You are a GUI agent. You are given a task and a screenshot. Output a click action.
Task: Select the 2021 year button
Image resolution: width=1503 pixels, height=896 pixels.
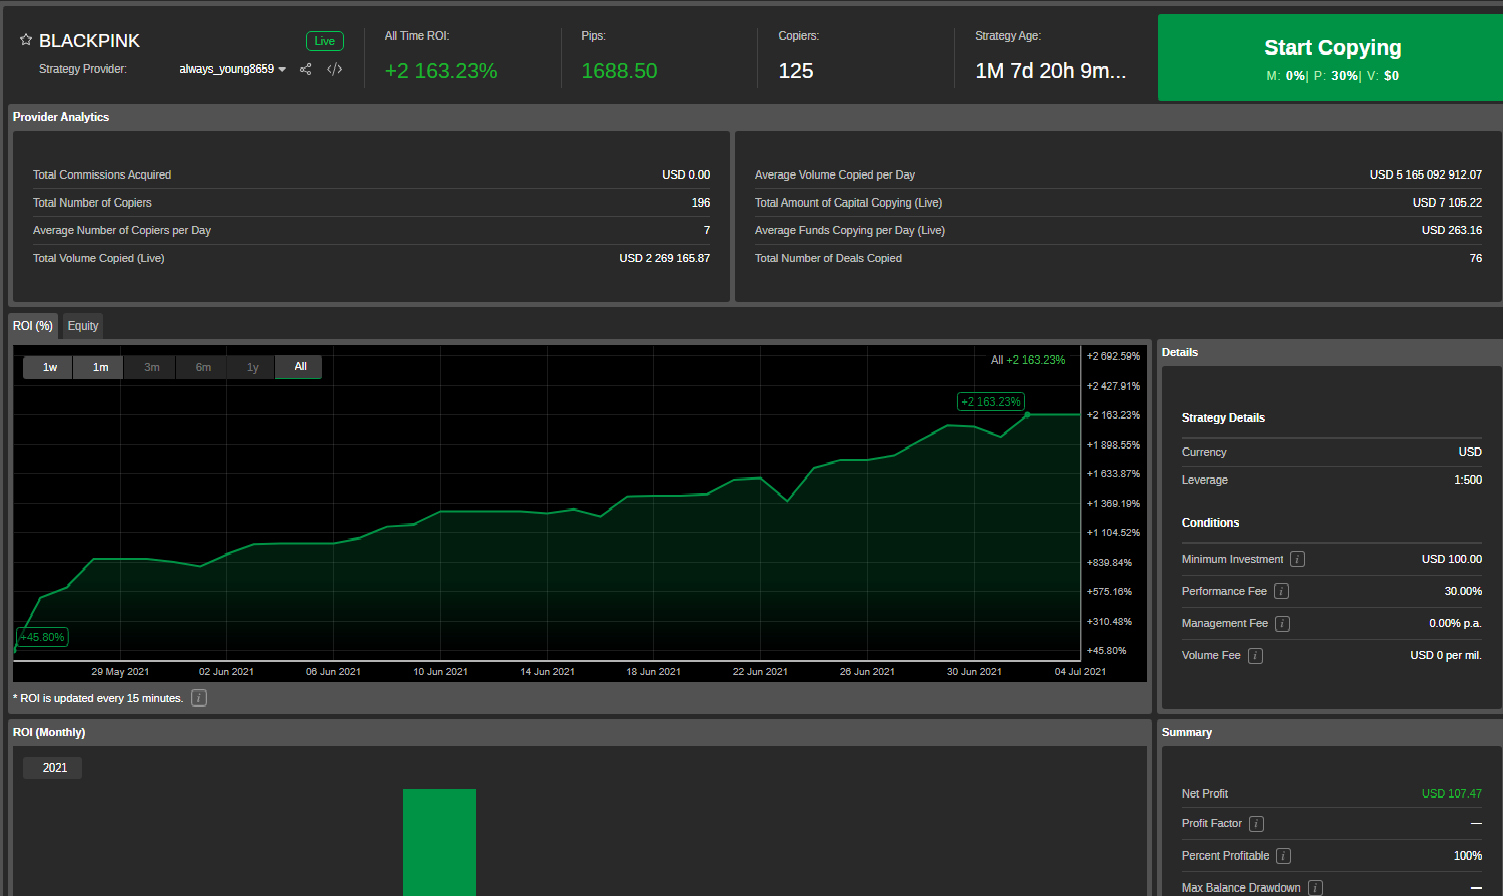click(54, 768)
